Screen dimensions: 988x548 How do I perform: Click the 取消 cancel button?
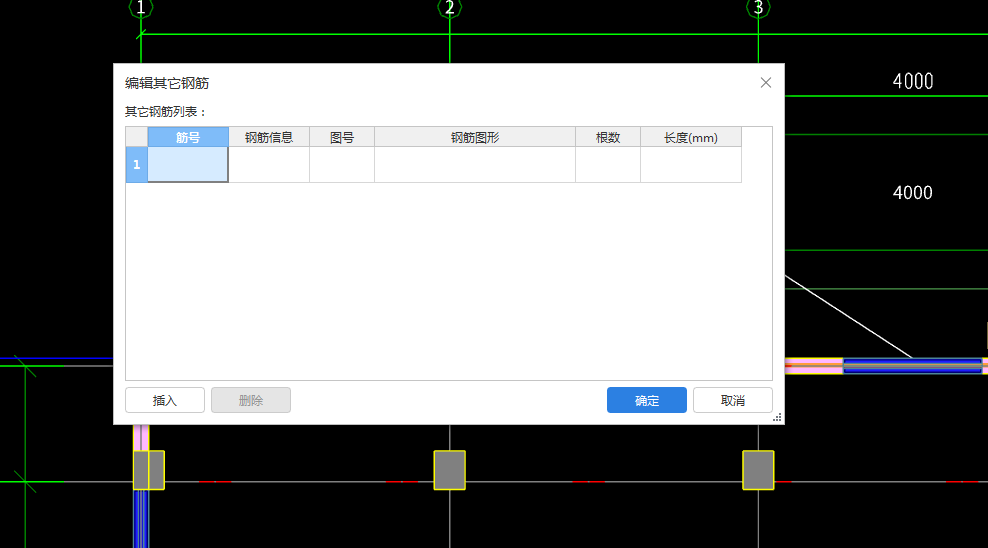point(733,400)
